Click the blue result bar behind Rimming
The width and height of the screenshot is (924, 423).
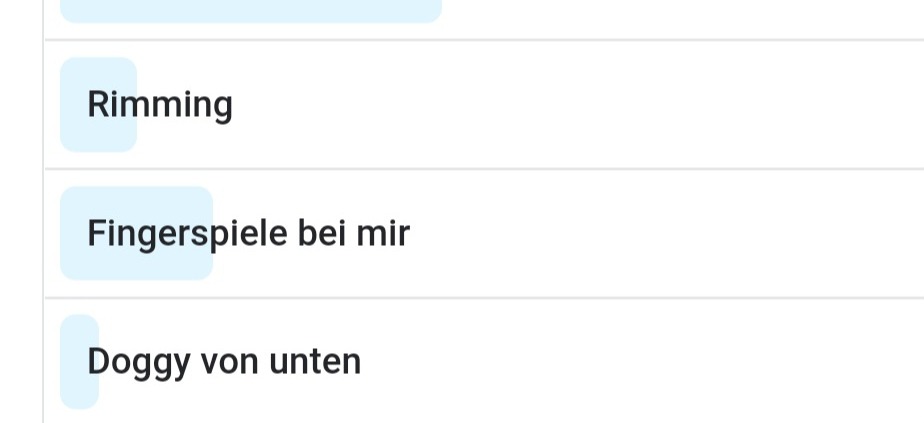(x=98, y=105)
